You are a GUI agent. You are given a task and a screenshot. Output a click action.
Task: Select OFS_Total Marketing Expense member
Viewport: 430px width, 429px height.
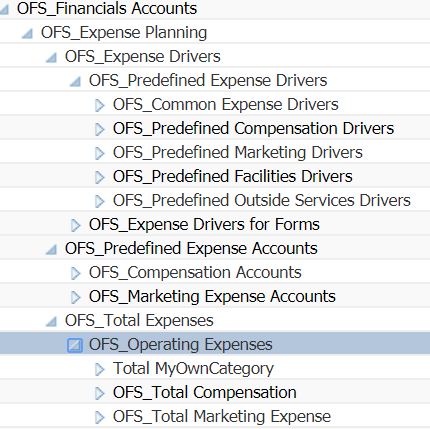[x=222, y=417]
